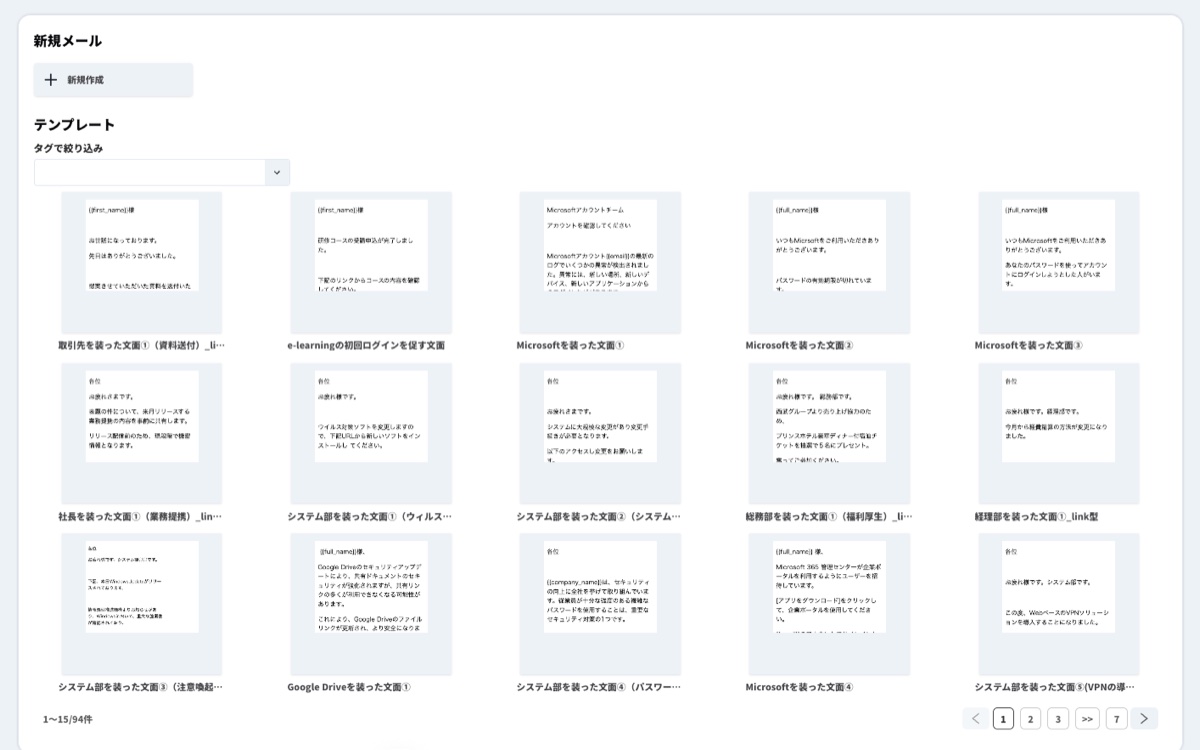
Task: Go to the next page arrow
Action: pos(1145,718)
